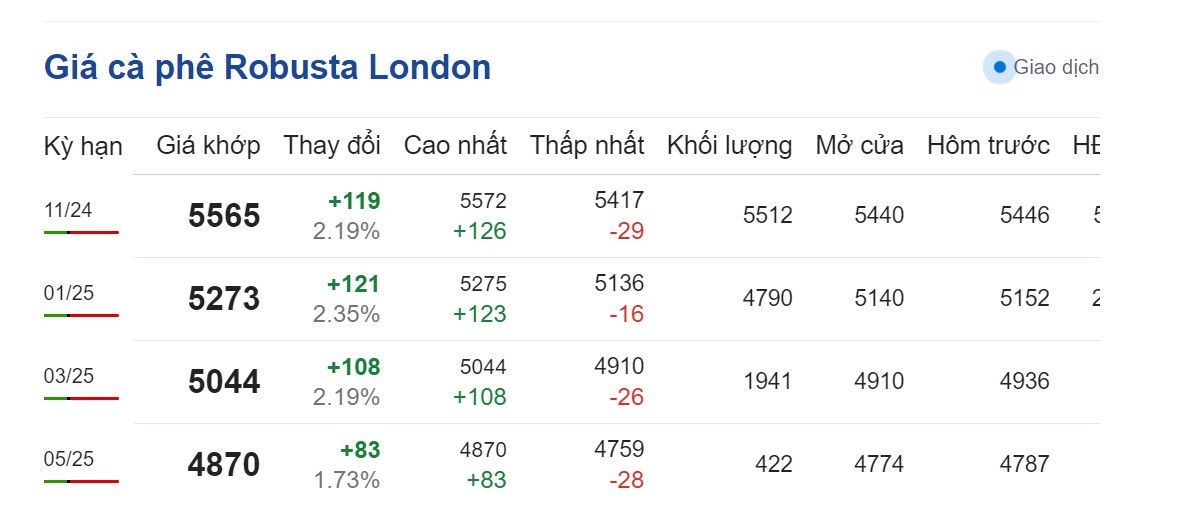Image resolution: width=1194 pixels, height=505 pixels.
Task: Click the +108 change value for 03/25
Action: point(353,367)
